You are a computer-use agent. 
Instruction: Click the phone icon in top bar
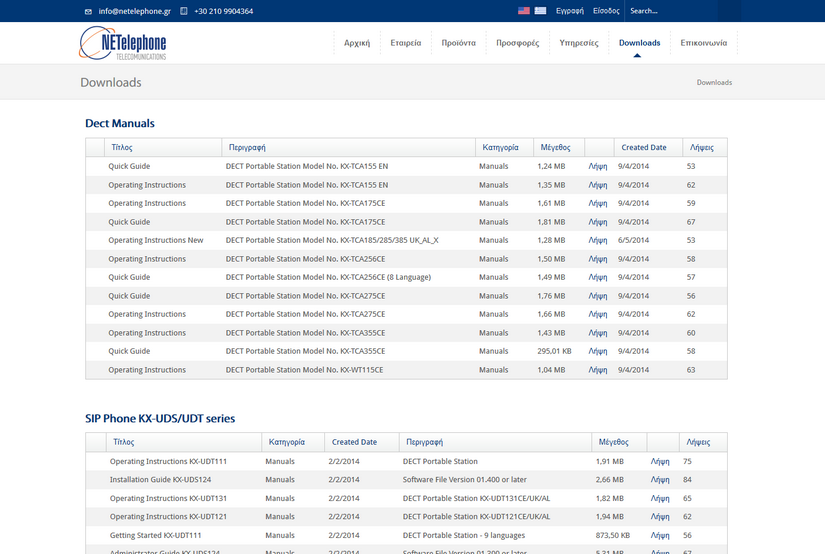coord(183,11)
